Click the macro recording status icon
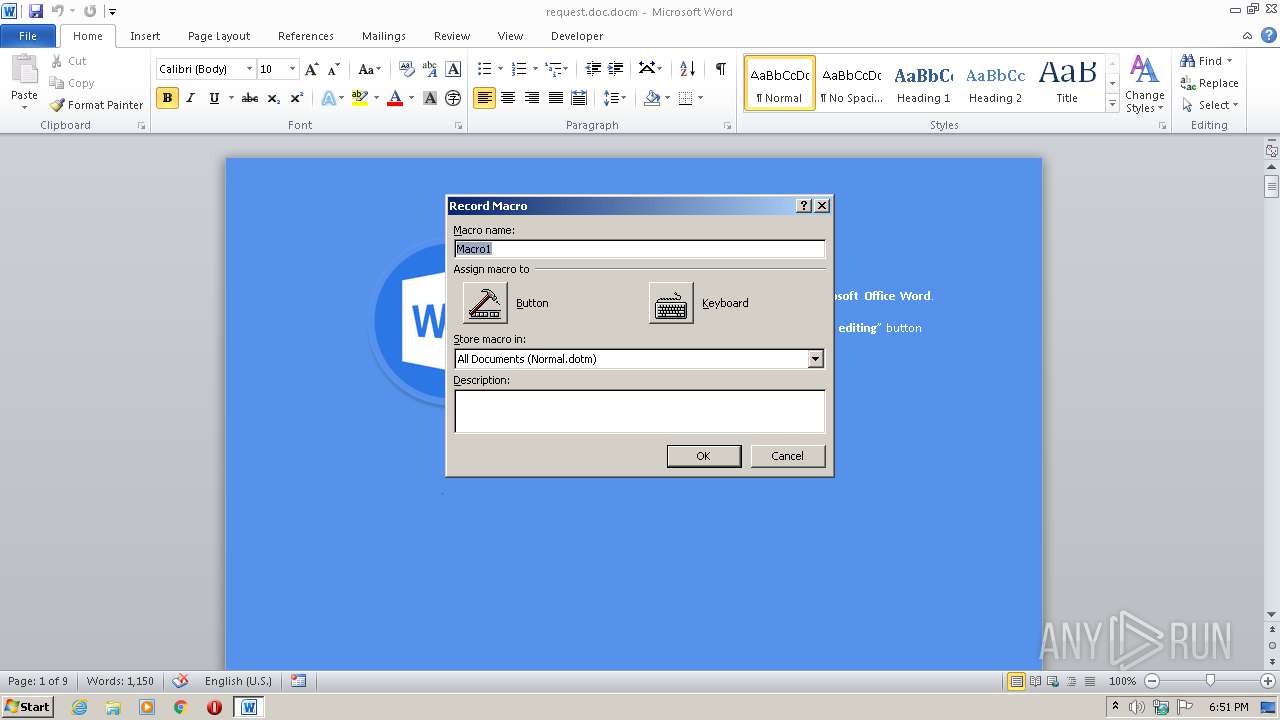The width and height of the screenshot is (1280, 720). click(298, 681)
